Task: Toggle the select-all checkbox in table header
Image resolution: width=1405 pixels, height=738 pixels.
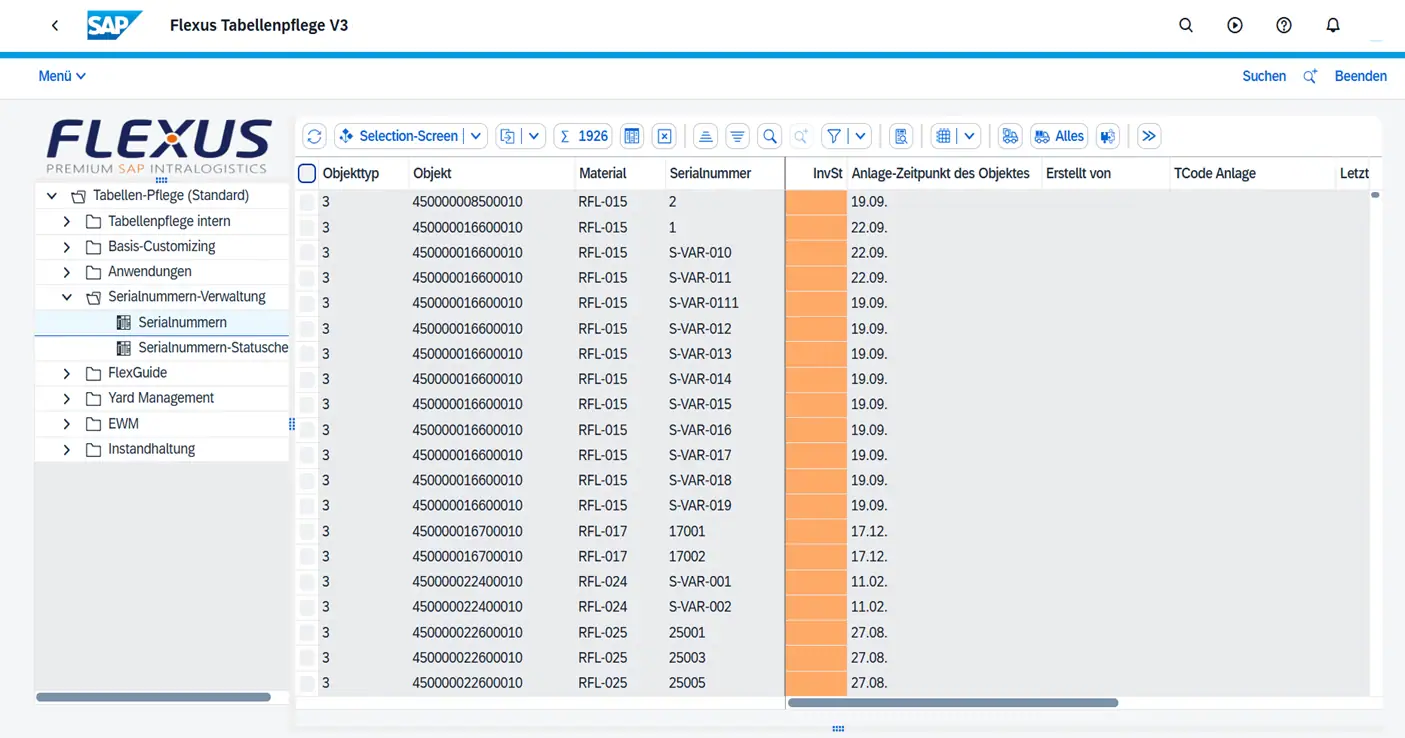Action: [307, 174]
